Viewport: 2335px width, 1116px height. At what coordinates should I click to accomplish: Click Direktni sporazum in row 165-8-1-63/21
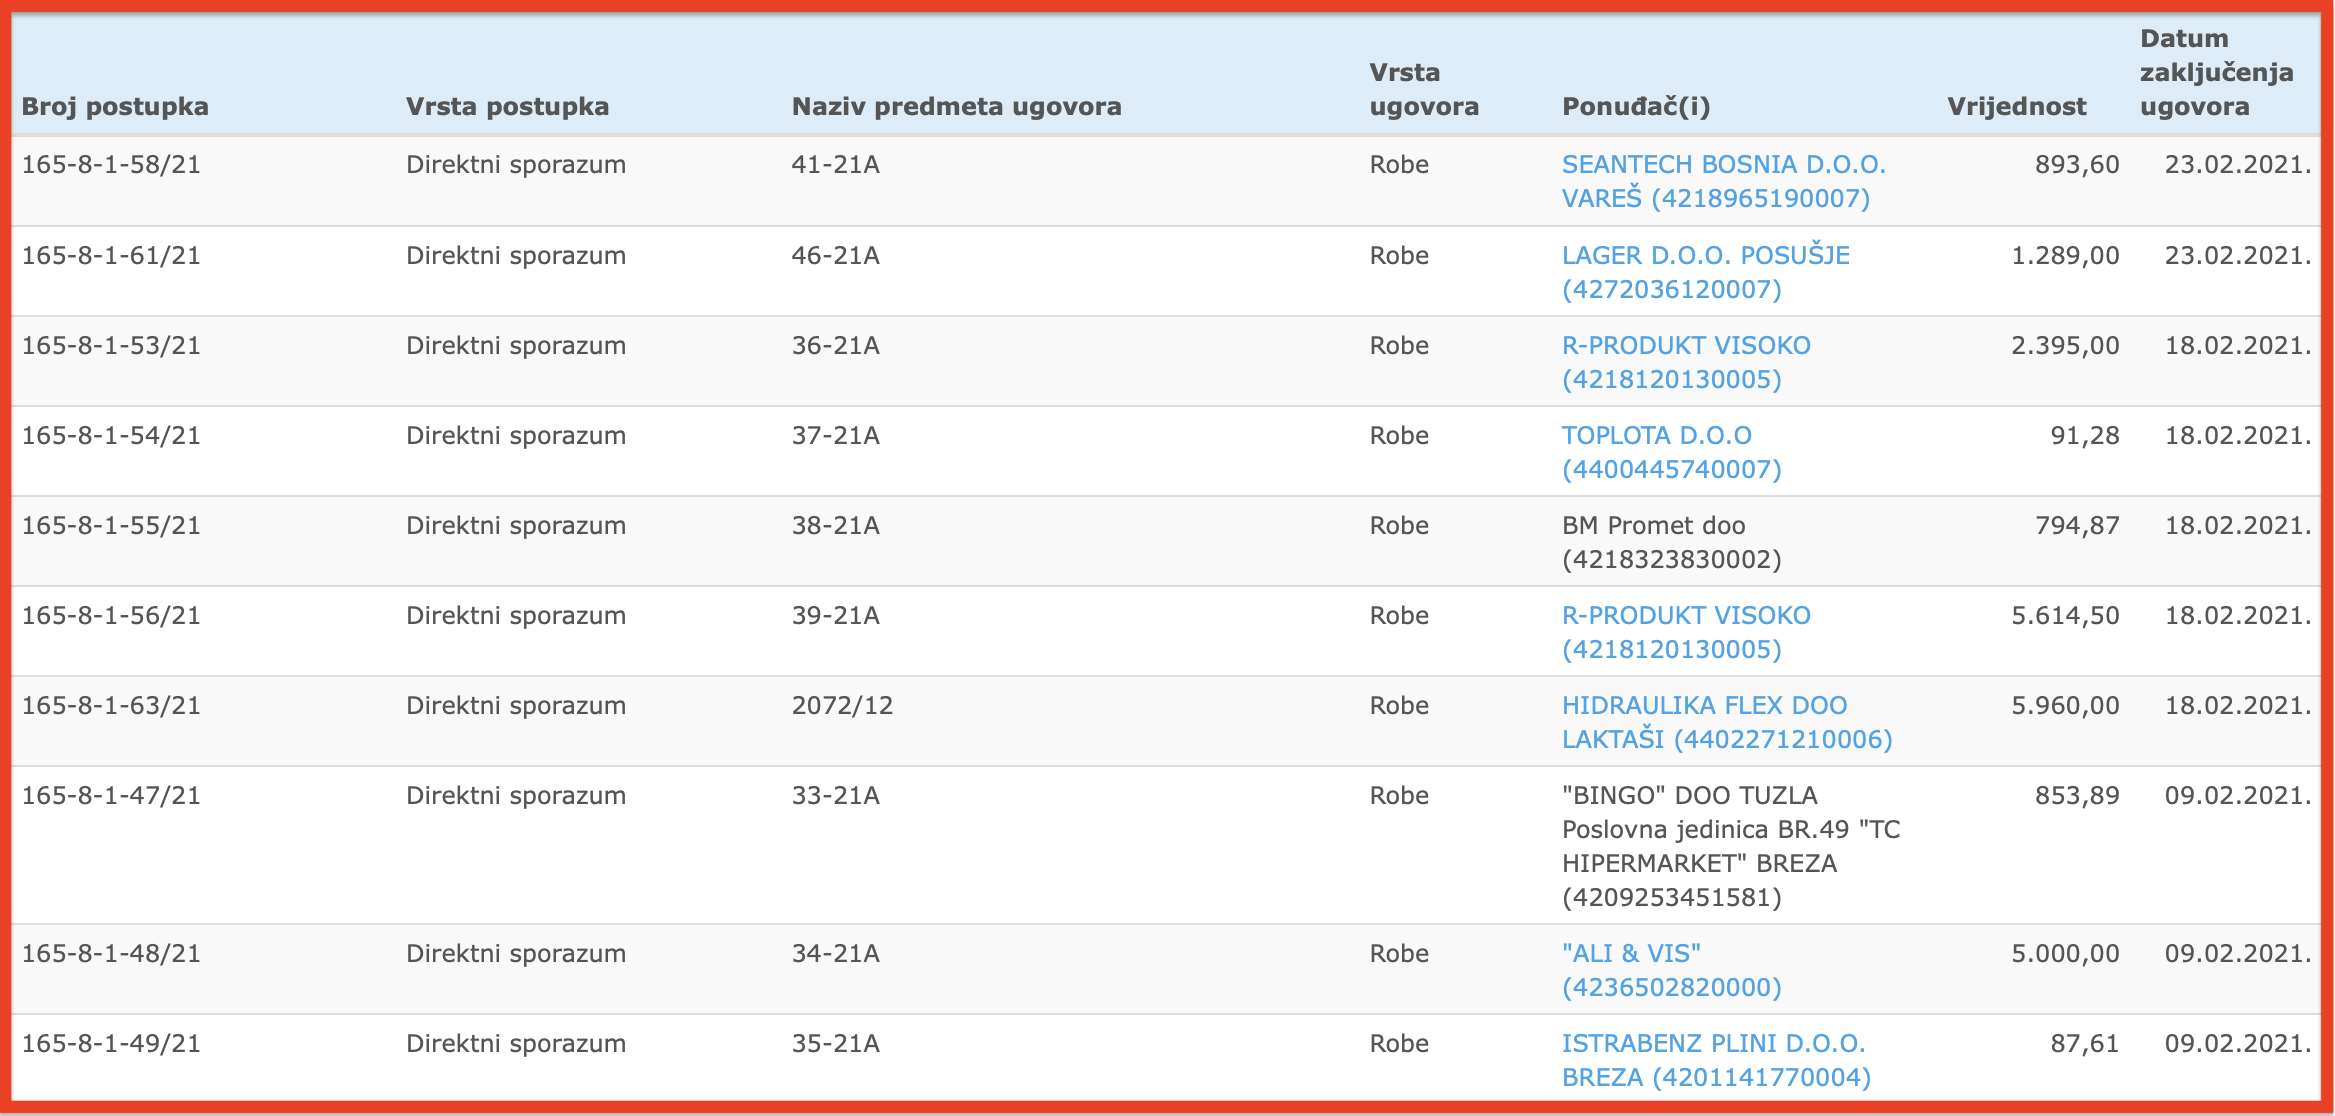click(x=516, y=705)
